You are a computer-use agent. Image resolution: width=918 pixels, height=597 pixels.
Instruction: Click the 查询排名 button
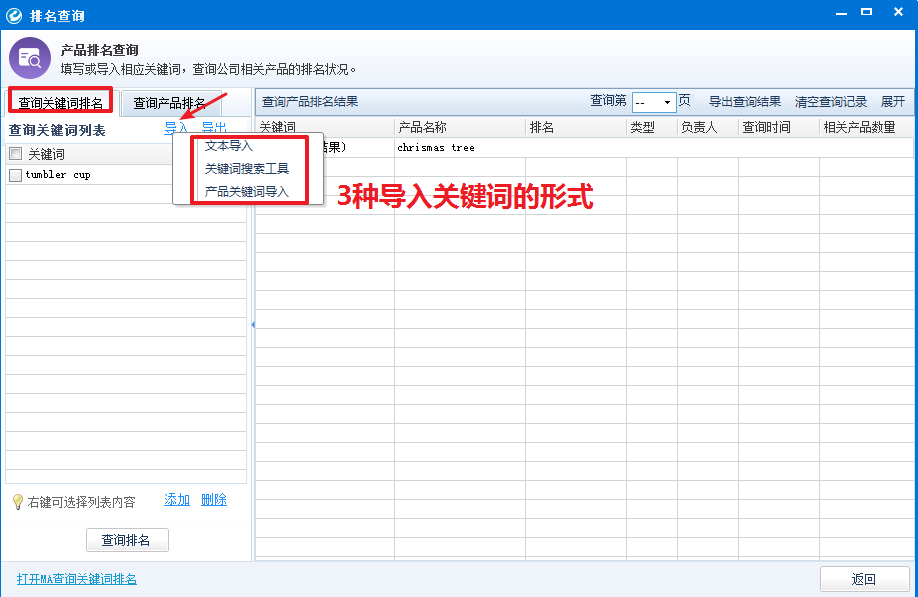(126, 539)
